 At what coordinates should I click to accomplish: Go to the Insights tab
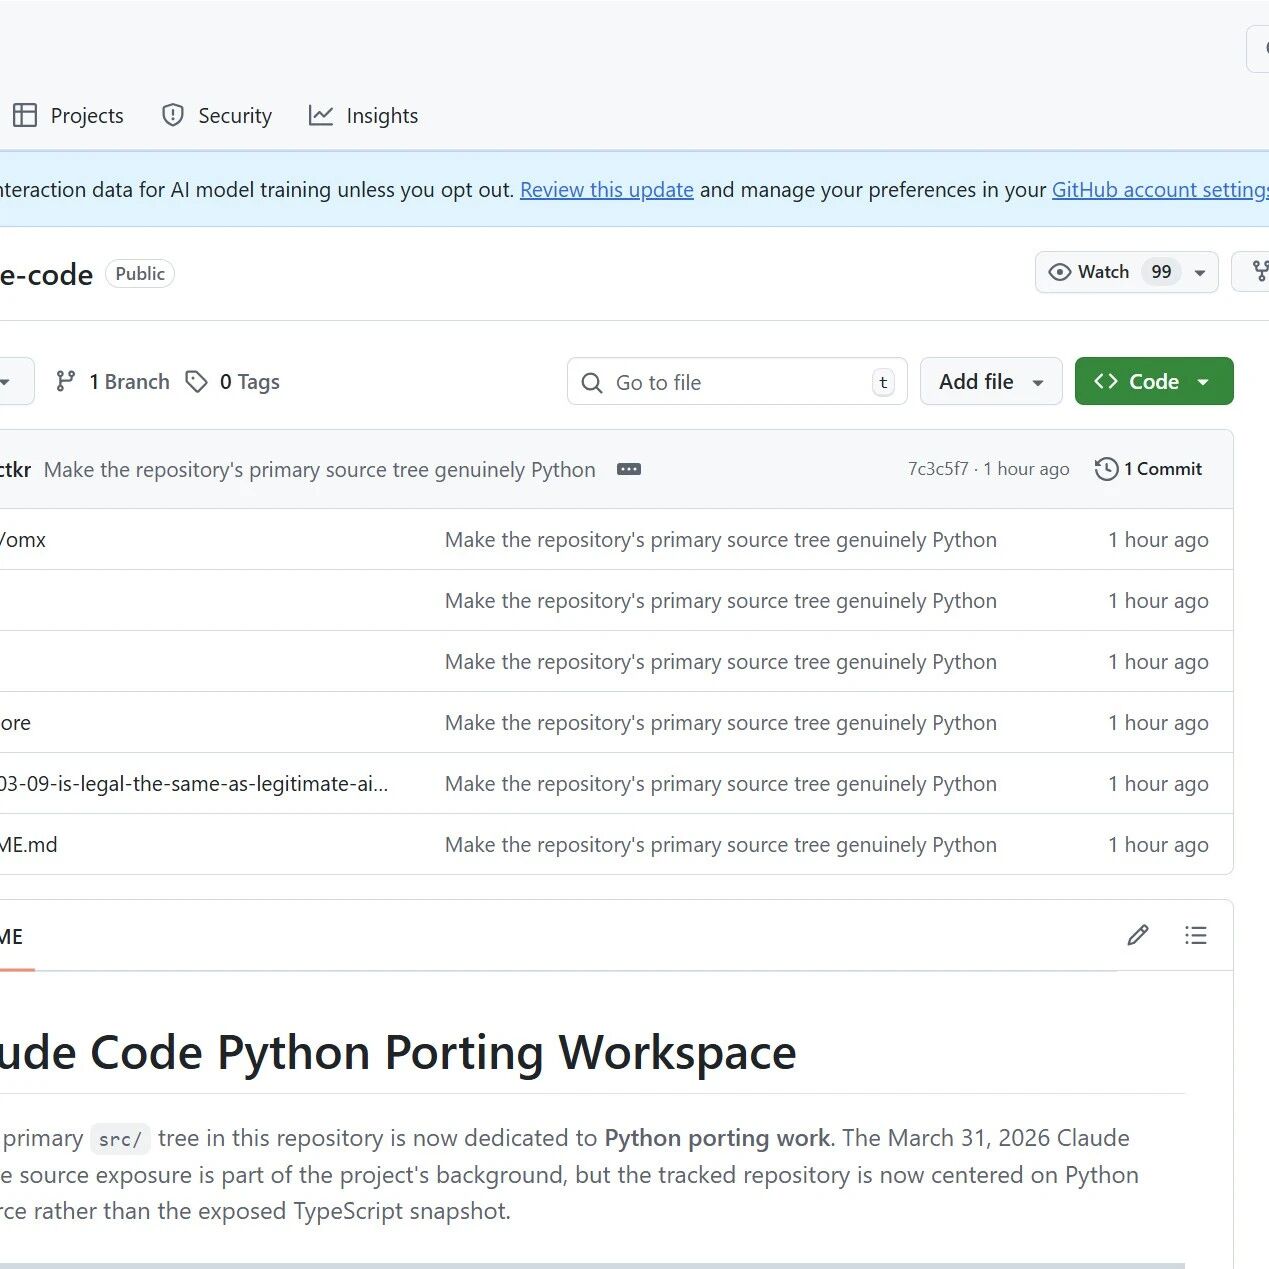[381, 116]
